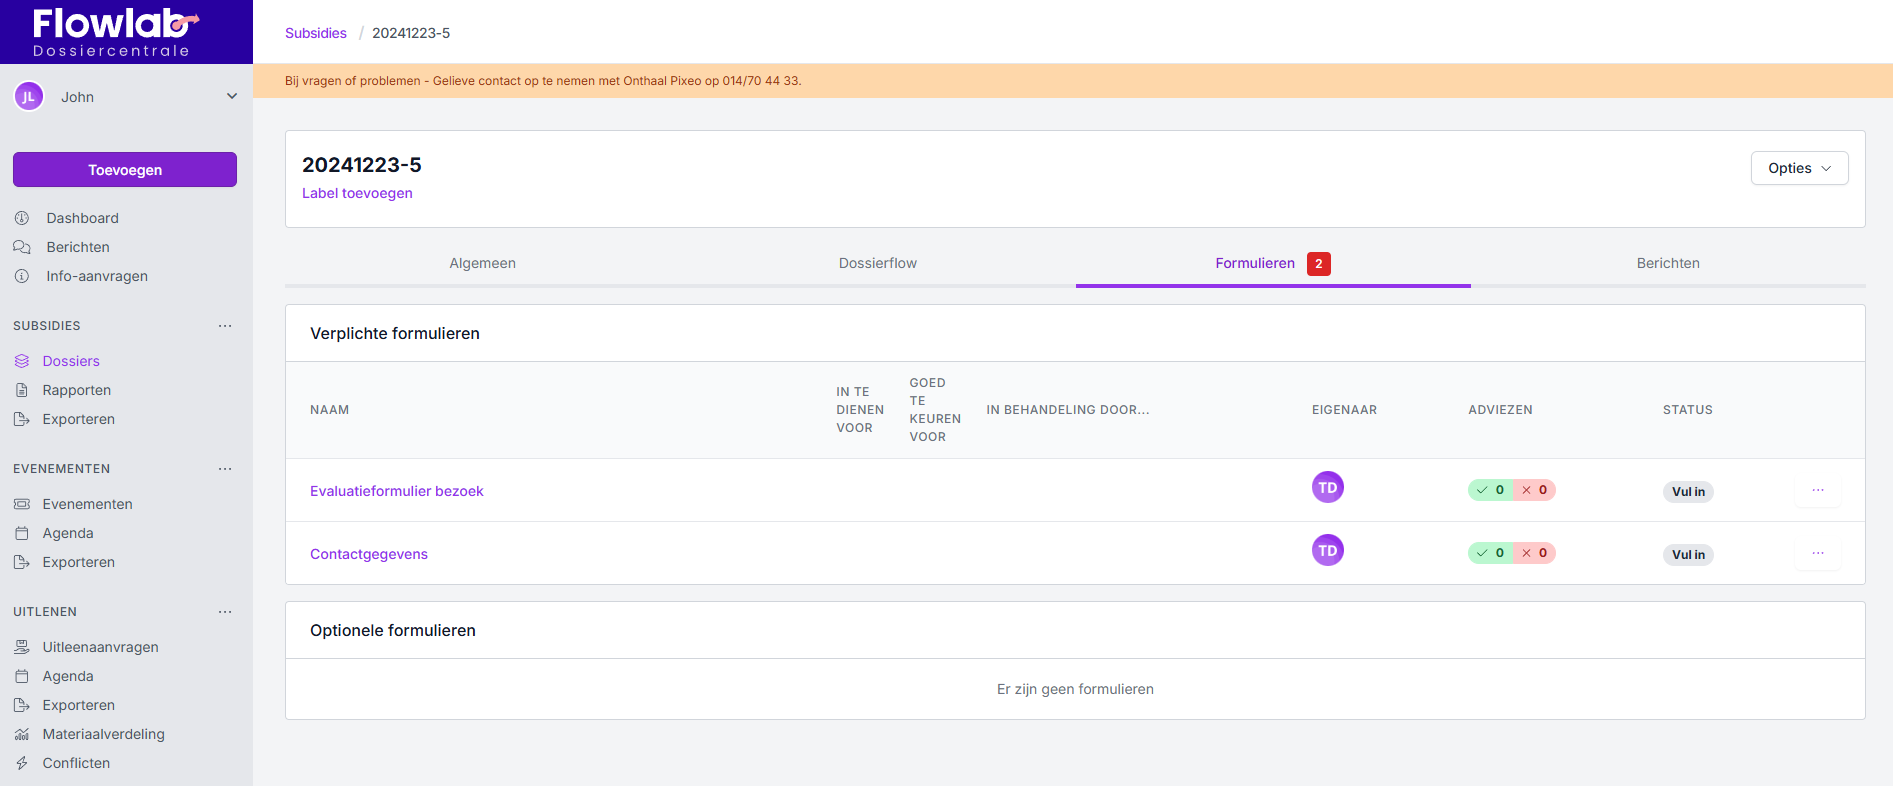The width and height of the screenshot is (1893, 786).
Task: Click the TD owner avatar for Contactgegevens
Action: click(1327, 550)
